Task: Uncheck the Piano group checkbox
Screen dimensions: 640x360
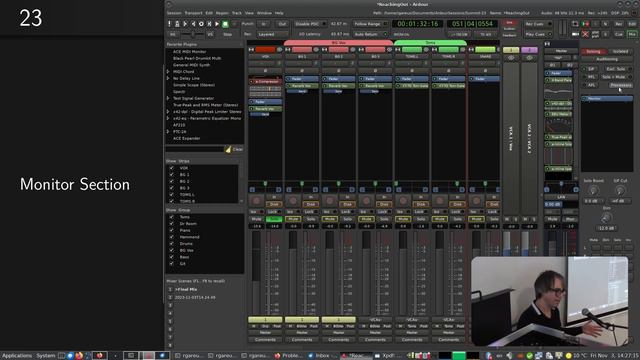Action: [x=171, y=230]
